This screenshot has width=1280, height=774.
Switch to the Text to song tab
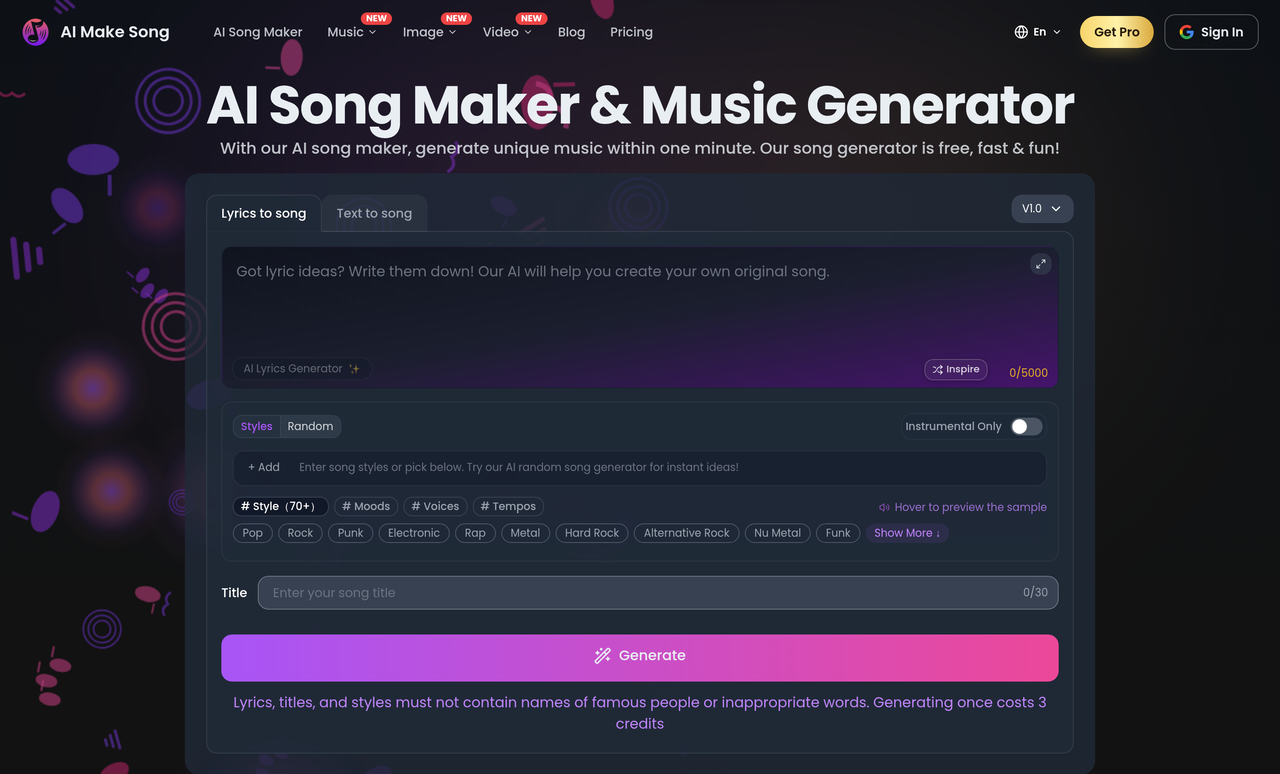[374, 213]
